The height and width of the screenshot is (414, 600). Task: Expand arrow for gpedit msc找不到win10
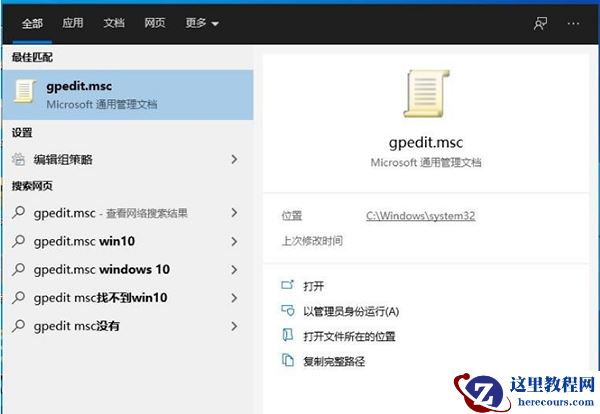tap(234, 298)
